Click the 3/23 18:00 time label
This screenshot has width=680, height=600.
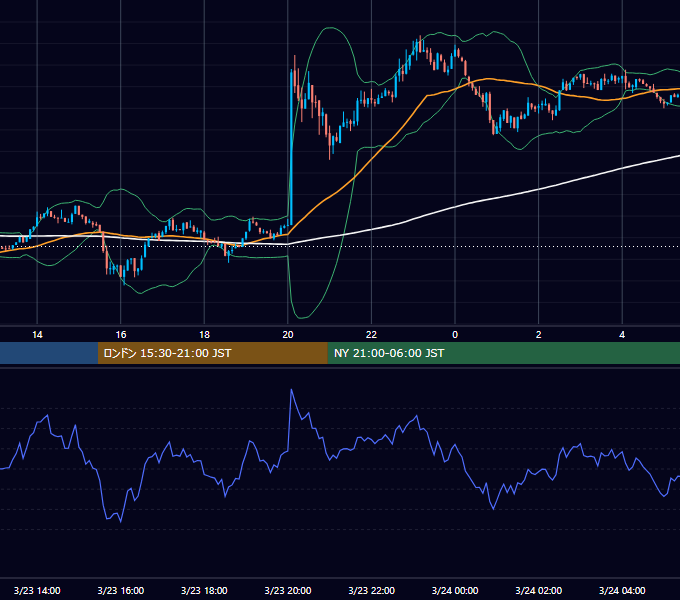pyautogui.click(x=204, y=590)
